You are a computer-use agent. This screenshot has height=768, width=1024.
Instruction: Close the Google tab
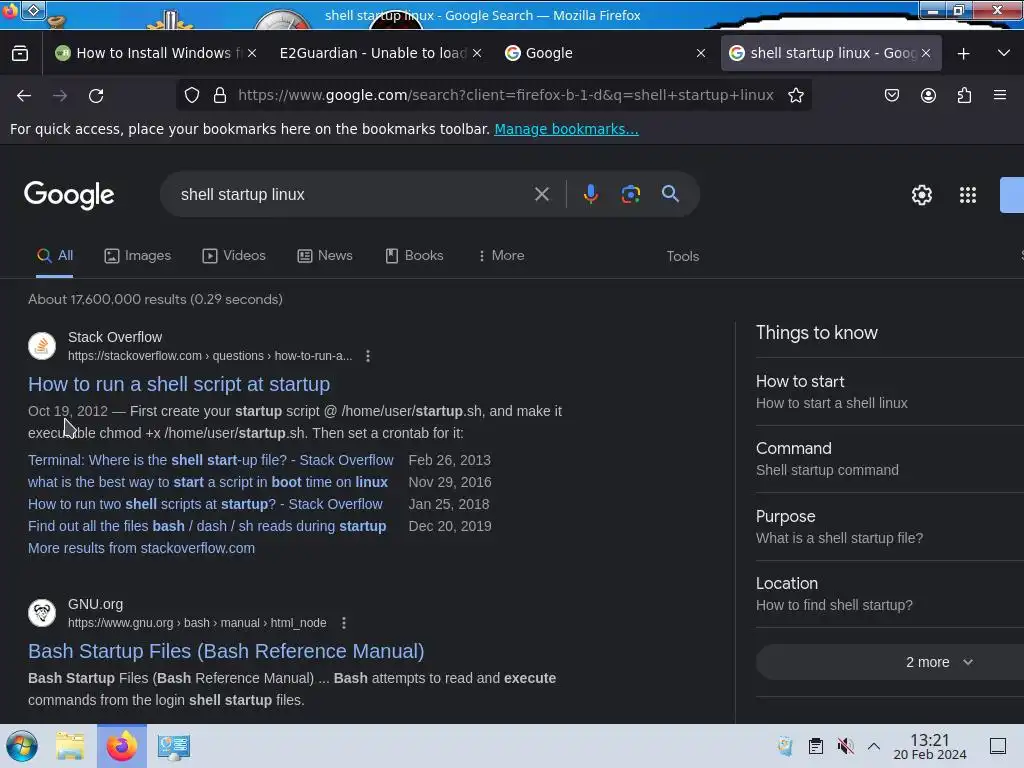[x=701, y=53]
